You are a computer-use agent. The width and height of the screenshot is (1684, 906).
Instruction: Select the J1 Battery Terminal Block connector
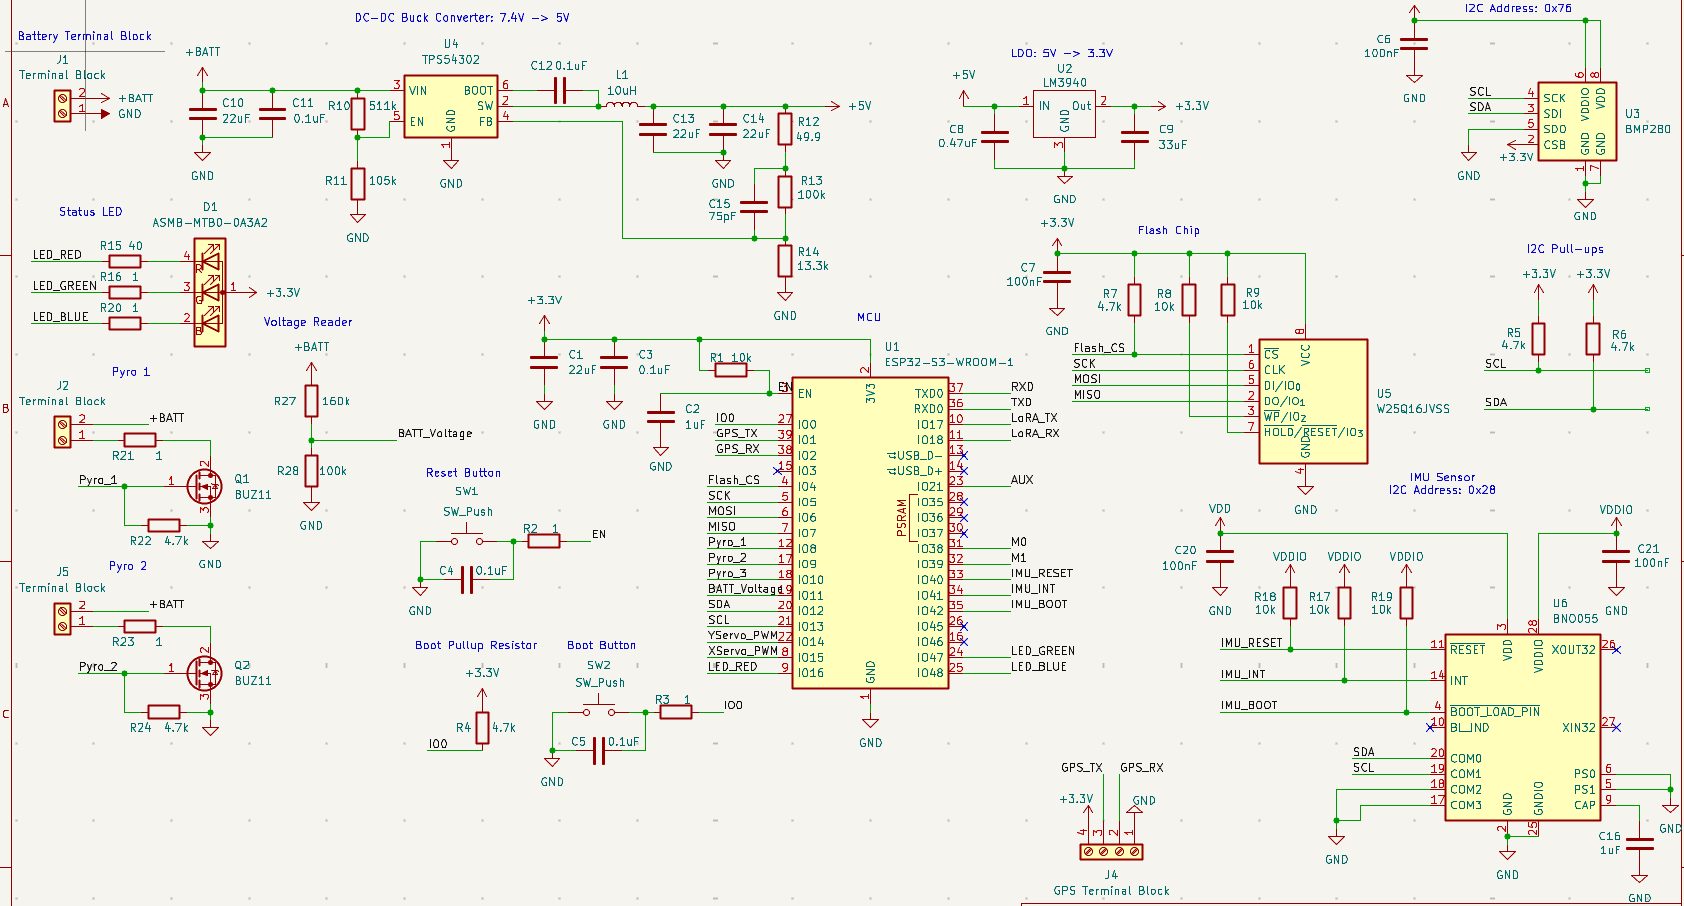pos(64,106)
